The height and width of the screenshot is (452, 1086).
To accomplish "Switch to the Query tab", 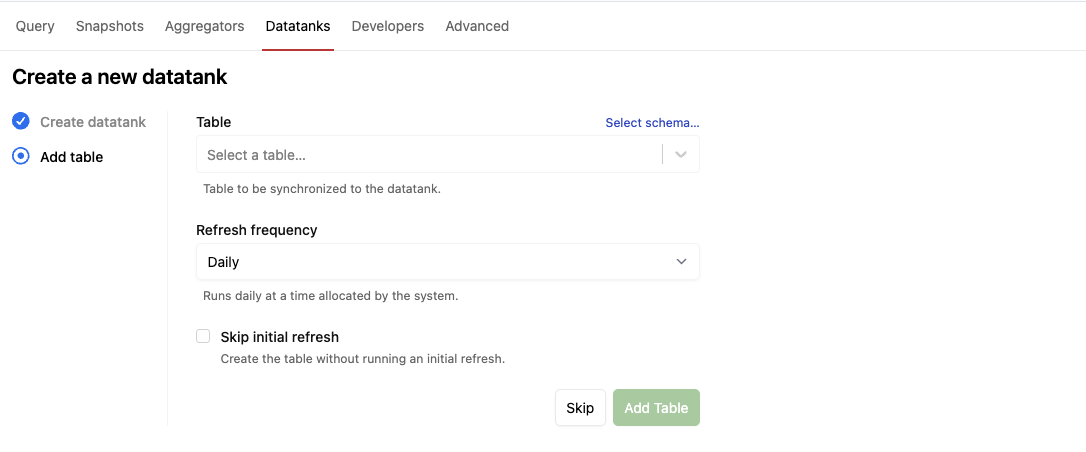I will (35, 26).
